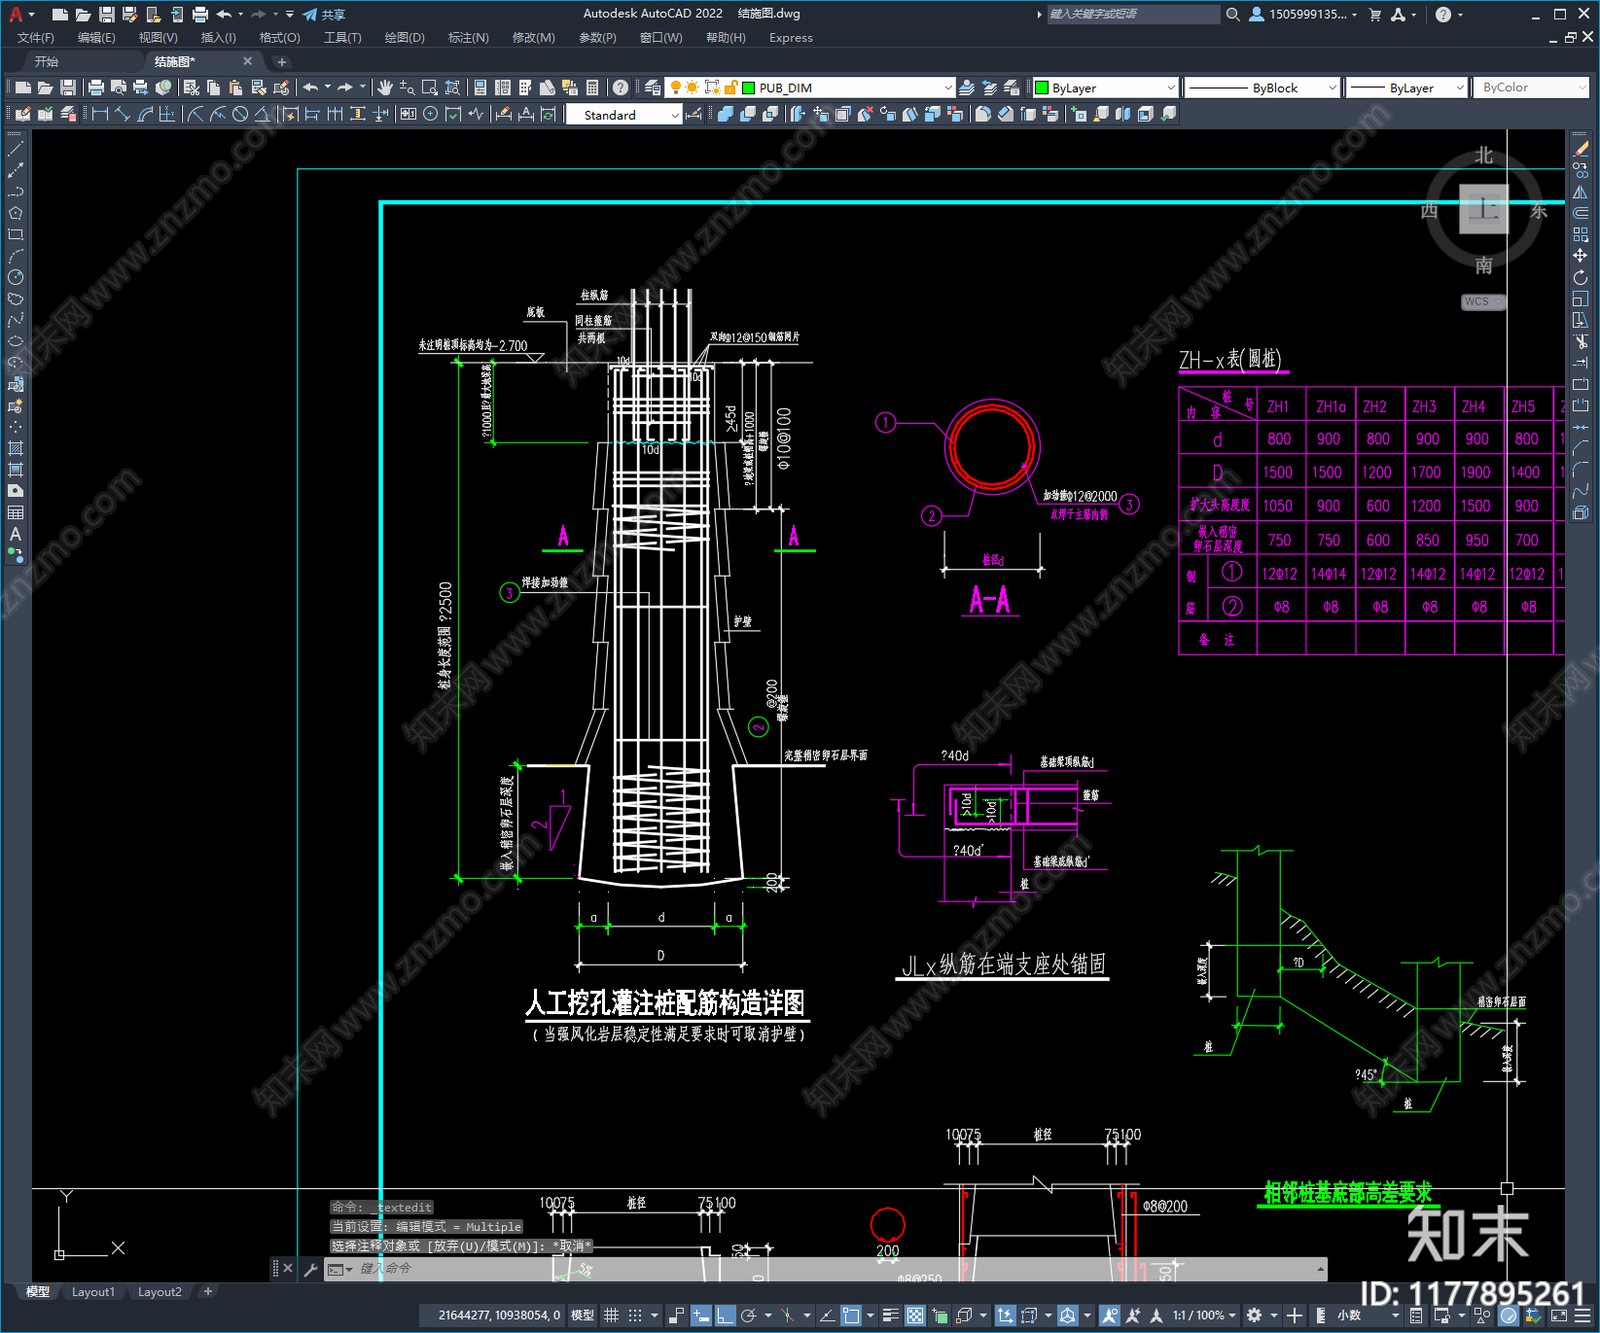Click the Erase tool in modify toolbar

coord(1580,149)
